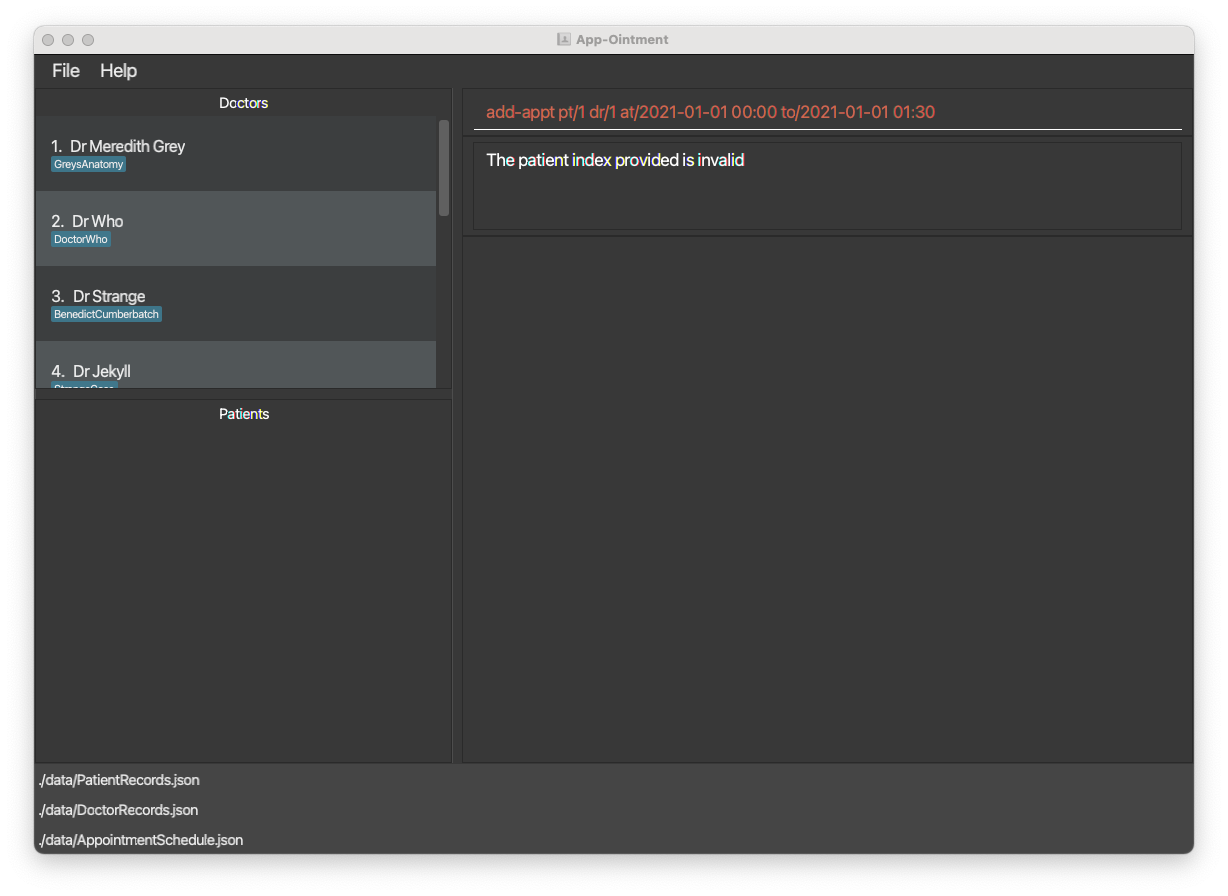Click the BenedictCumberbatch tag
Viewport: 1228px width, 896px height.
pos(107,314)
